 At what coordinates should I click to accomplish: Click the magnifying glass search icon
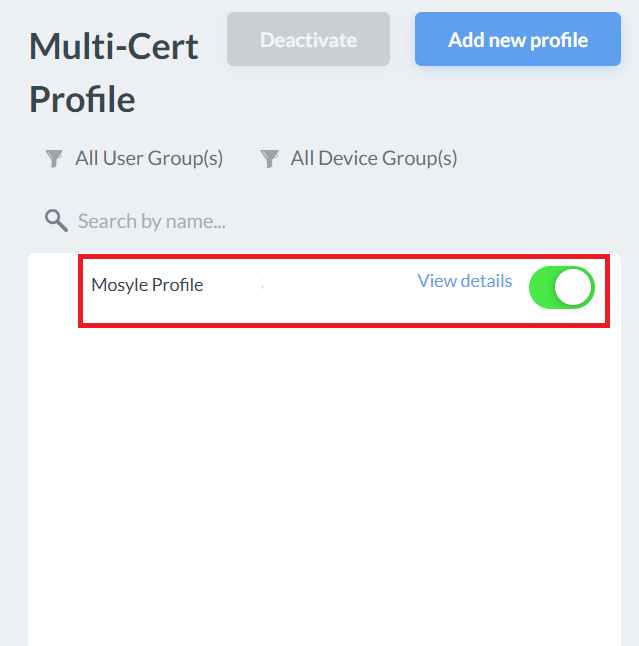[x=56, y=221]
